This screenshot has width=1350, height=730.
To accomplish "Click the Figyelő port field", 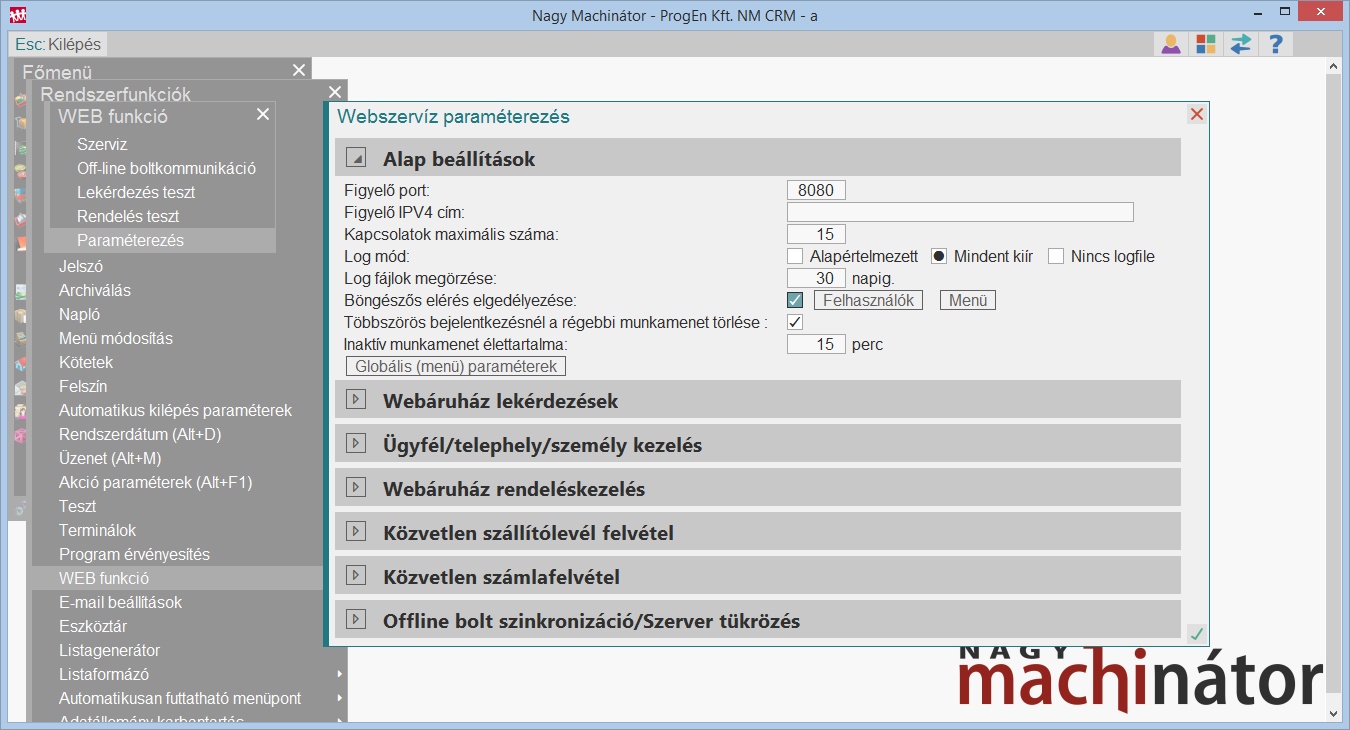I will [x=817, y=190].
